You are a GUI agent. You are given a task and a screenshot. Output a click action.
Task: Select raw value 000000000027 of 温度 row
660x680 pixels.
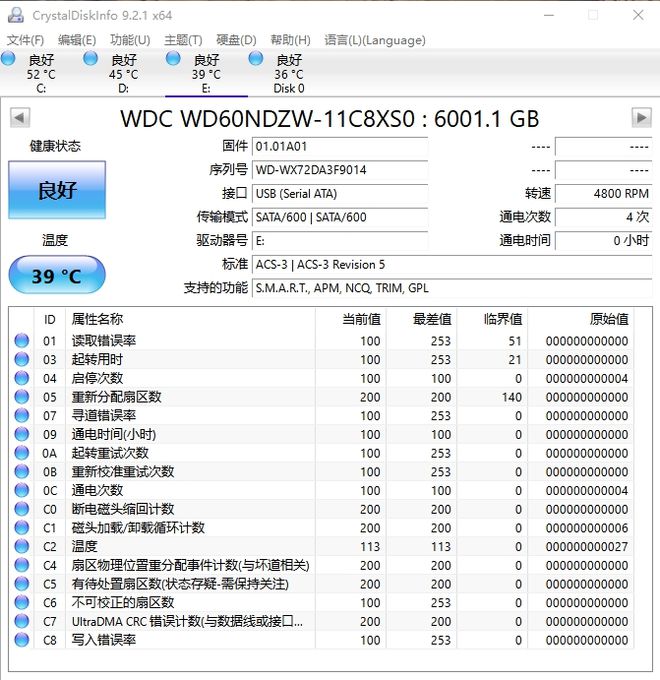pyautogui.click(x=587, y=546)
